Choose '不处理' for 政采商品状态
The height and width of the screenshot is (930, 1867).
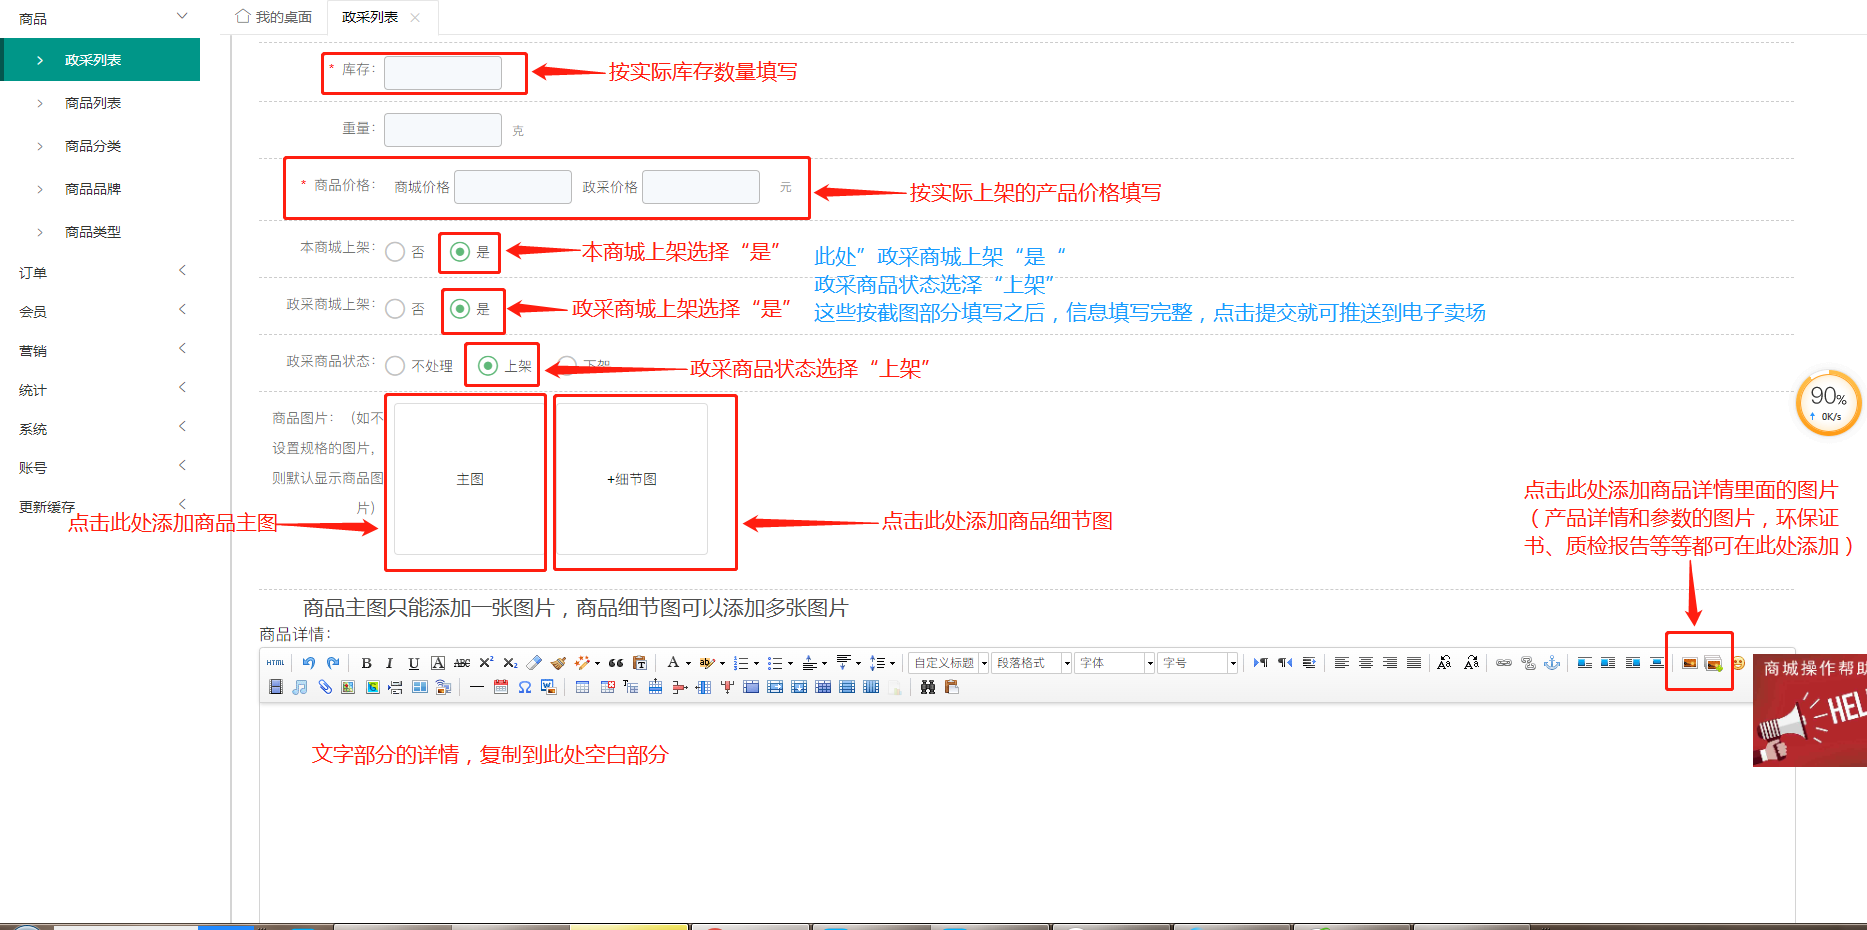pos(396,366)
